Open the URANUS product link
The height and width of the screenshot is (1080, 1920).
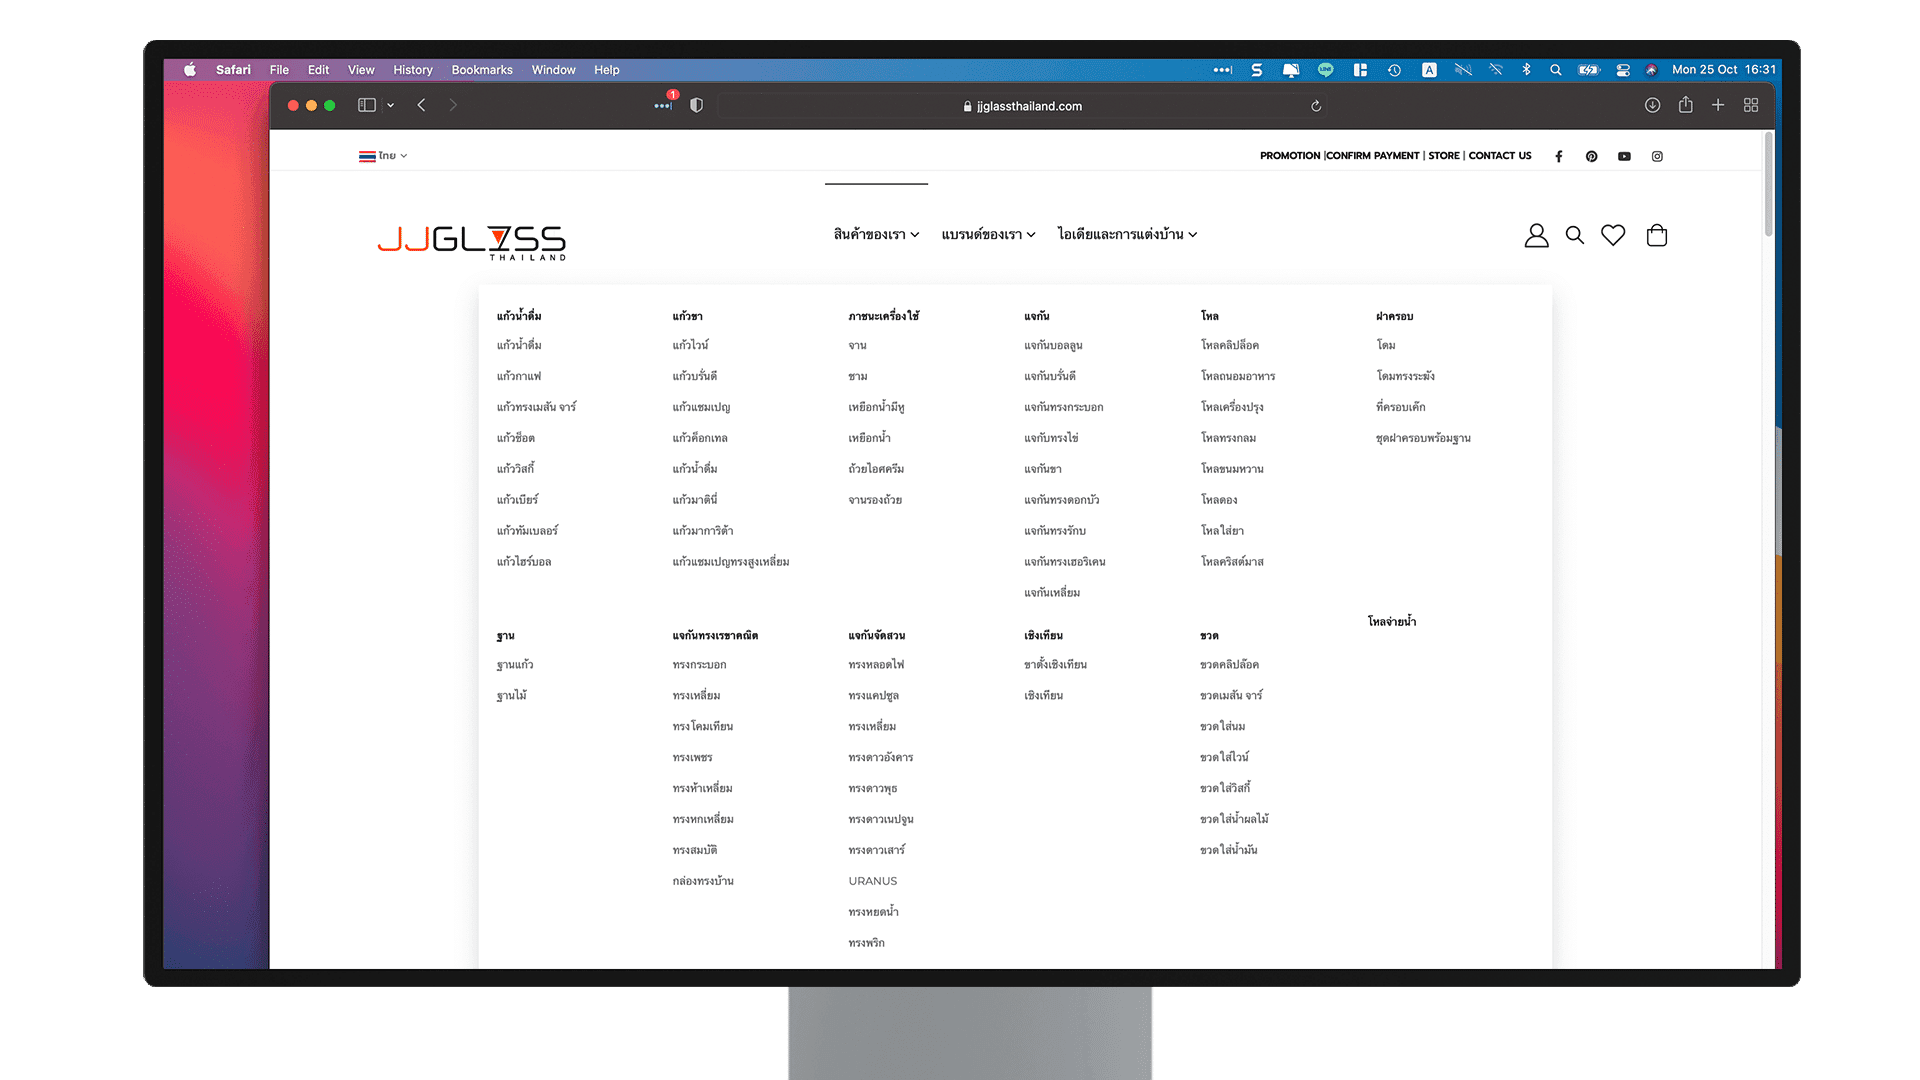(x=873, y=881)
